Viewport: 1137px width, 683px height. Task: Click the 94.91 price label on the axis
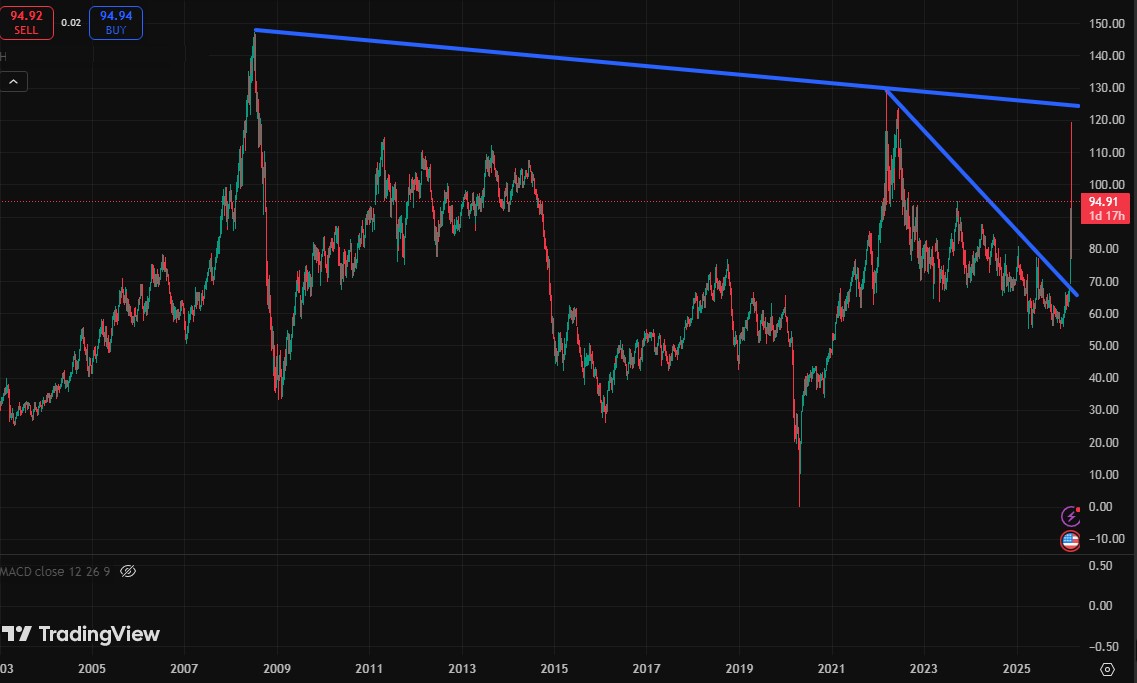tap(1104, 201)
